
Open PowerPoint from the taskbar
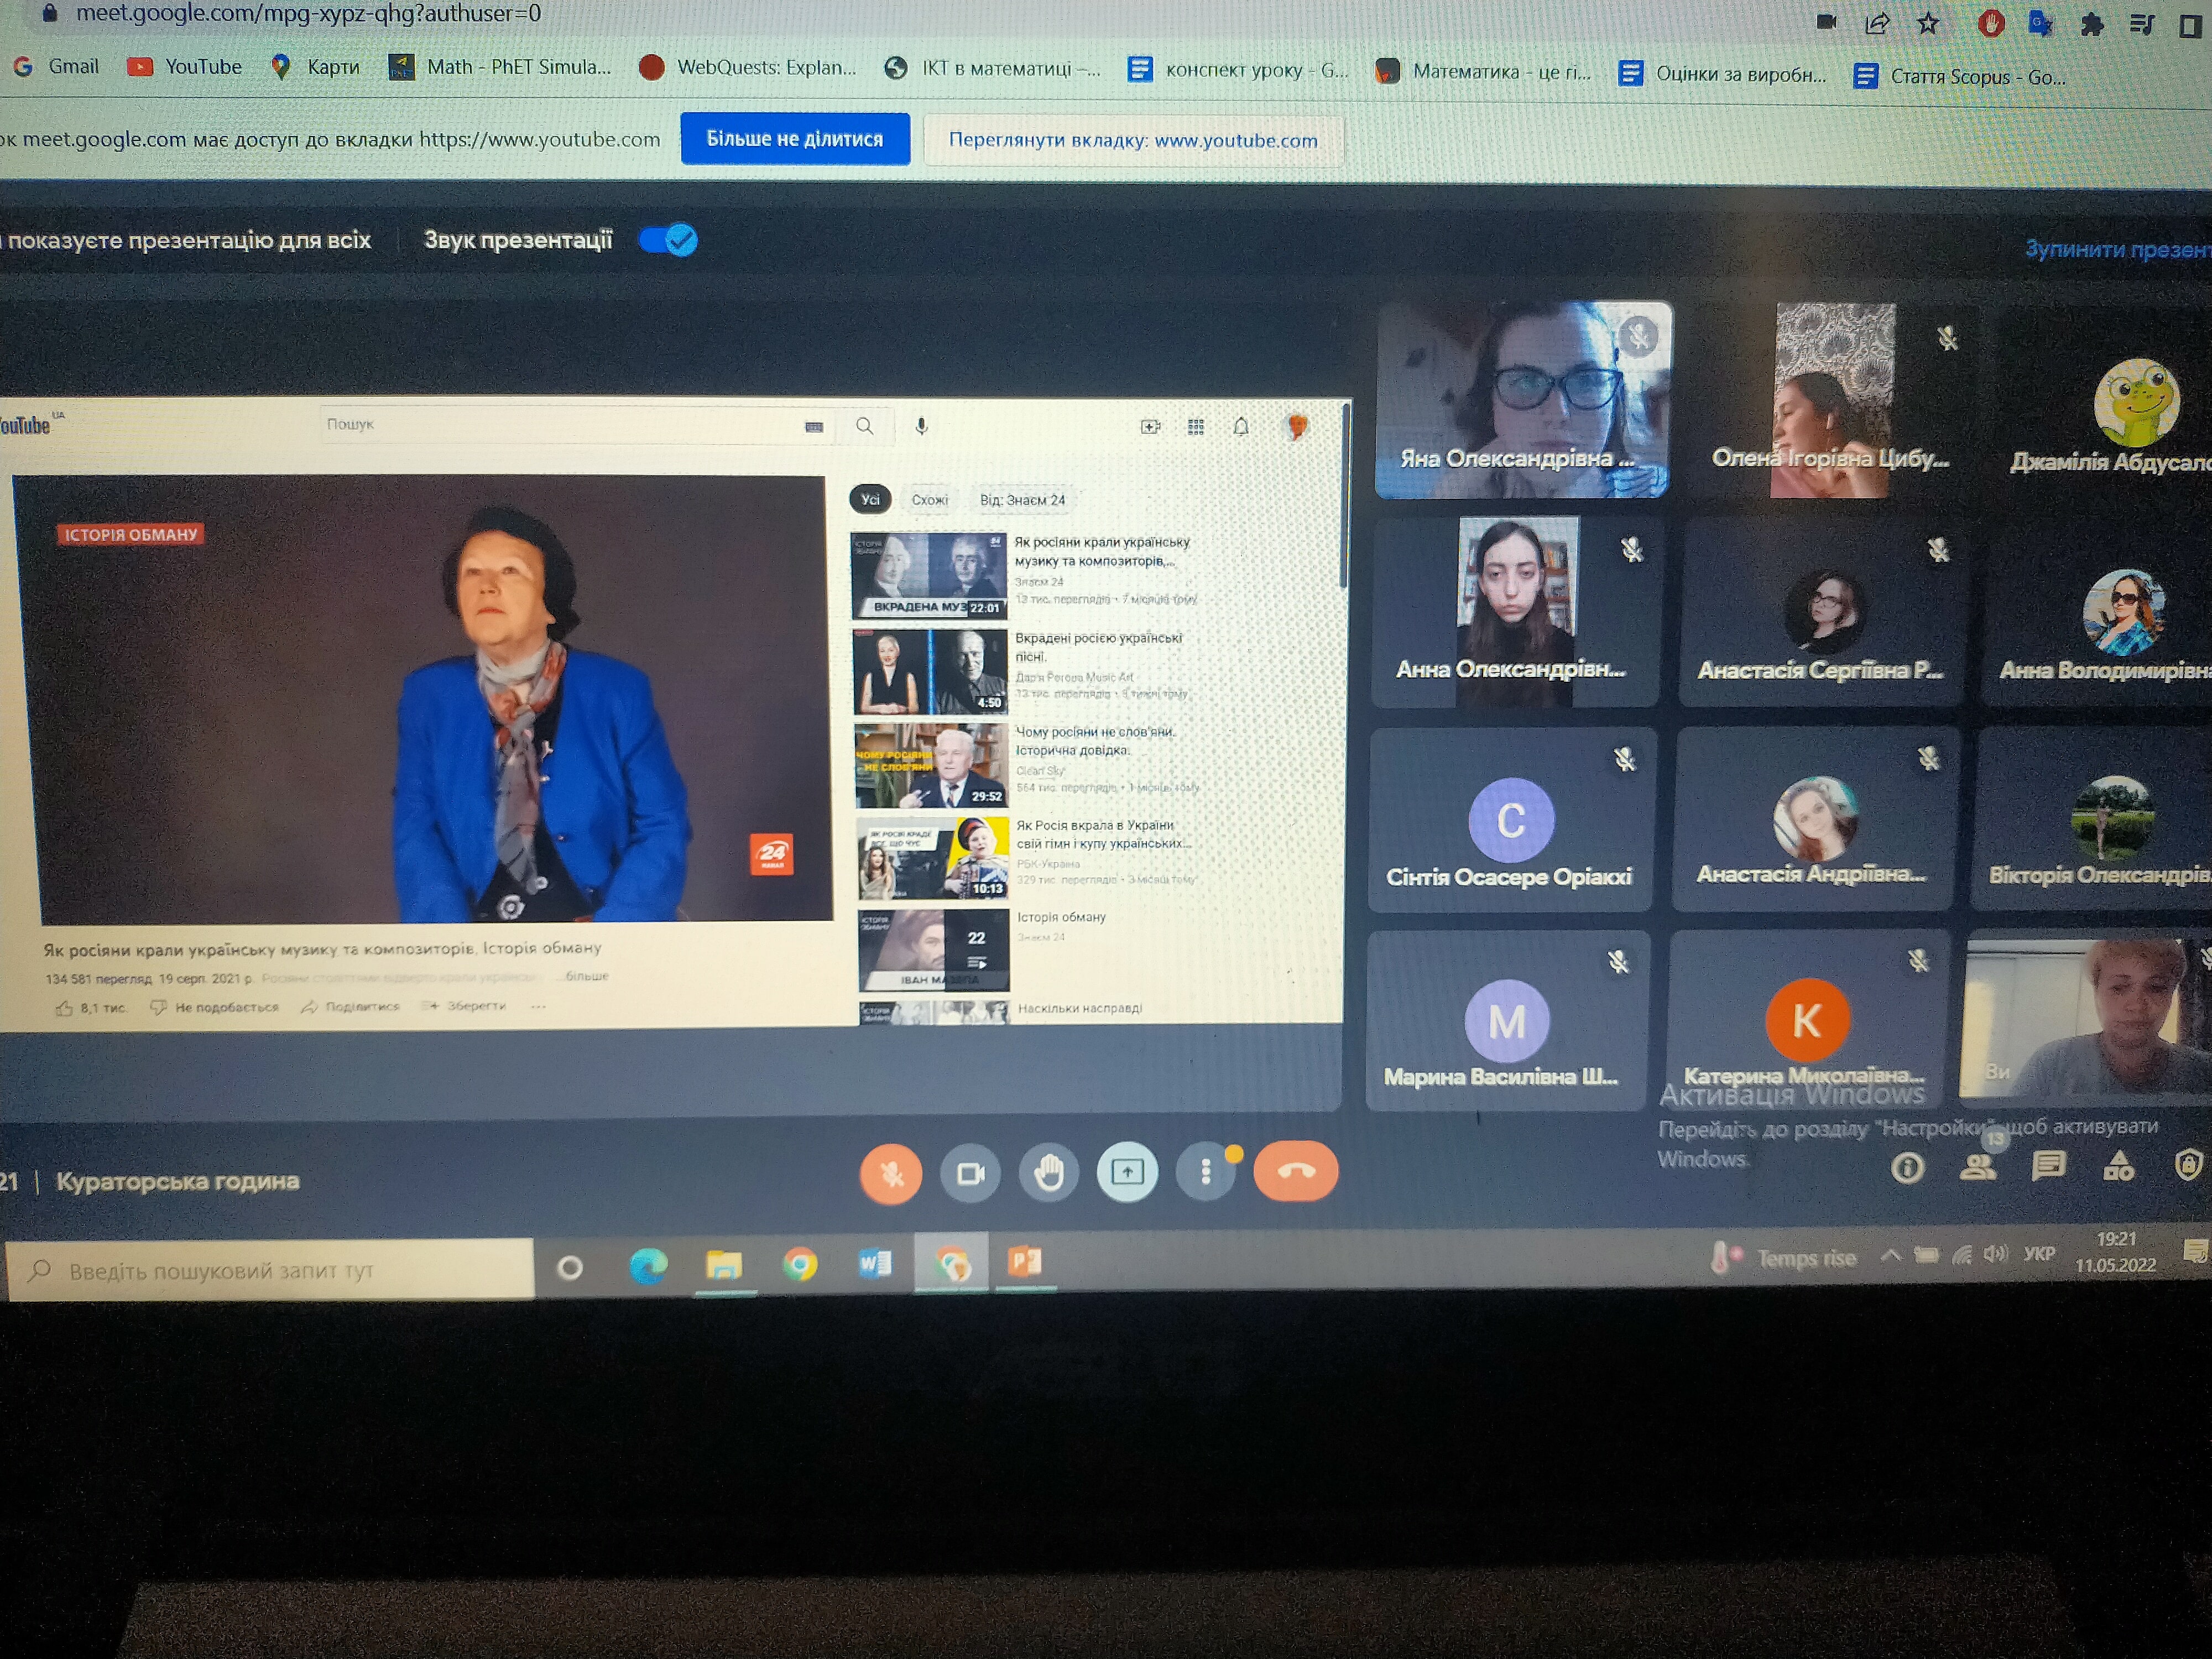click(x=1025, y=1262)
